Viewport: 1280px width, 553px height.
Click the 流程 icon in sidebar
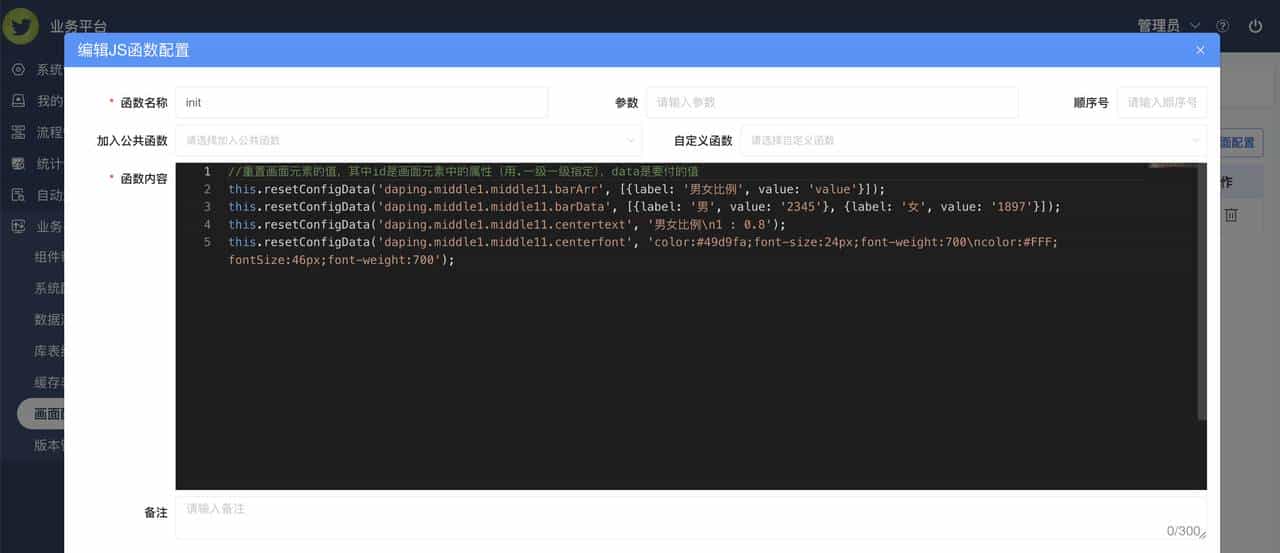click(18, 132)
